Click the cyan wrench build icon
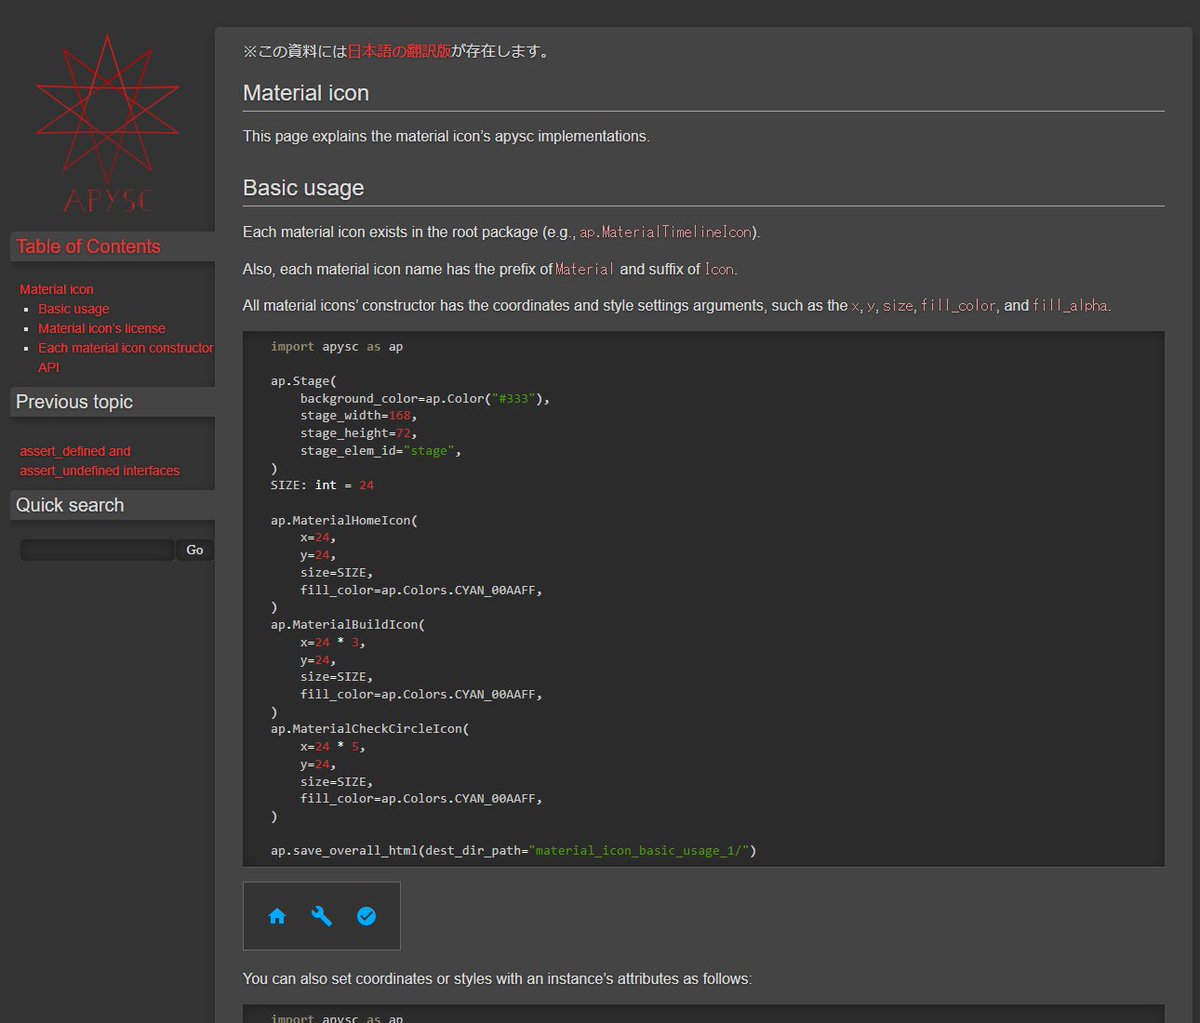The image size is (1200, 1023). 322,916
